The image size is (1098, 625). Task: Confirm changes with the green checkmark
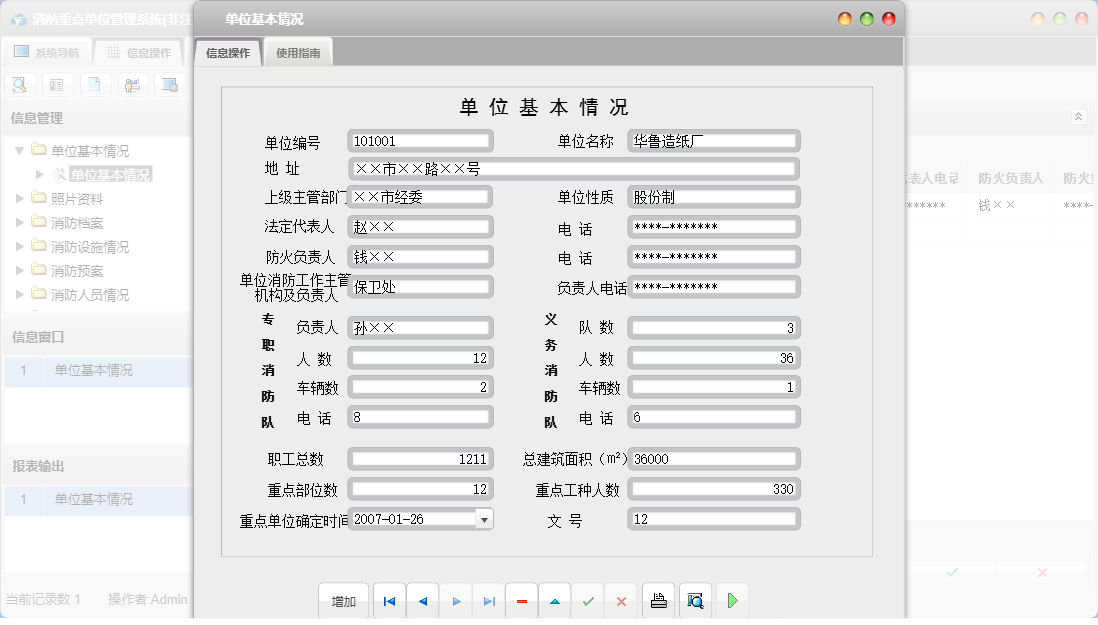pos(588,600)
